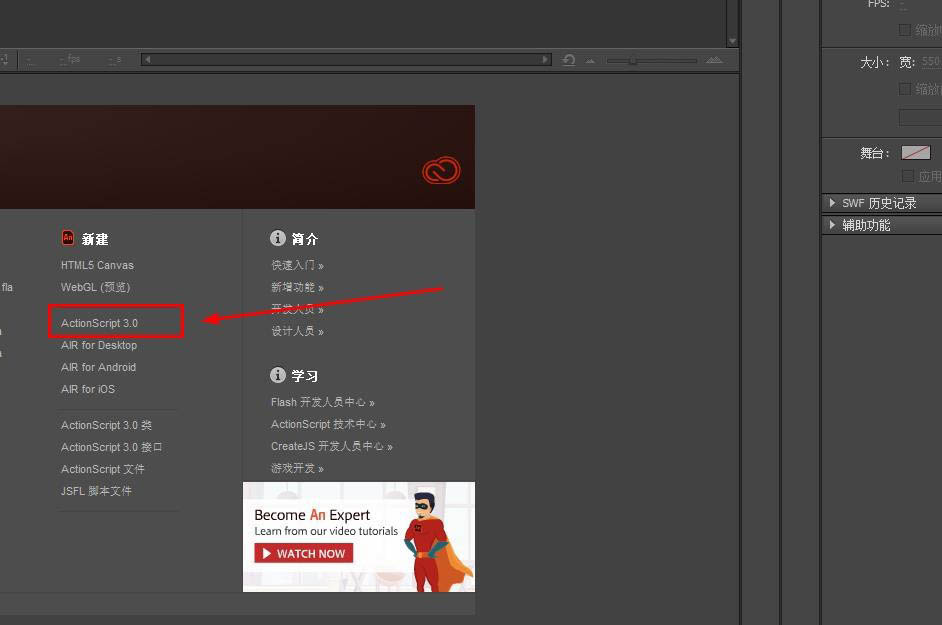Enable the 应用 checkbox under stage color
942x625 pixels.
908,175
